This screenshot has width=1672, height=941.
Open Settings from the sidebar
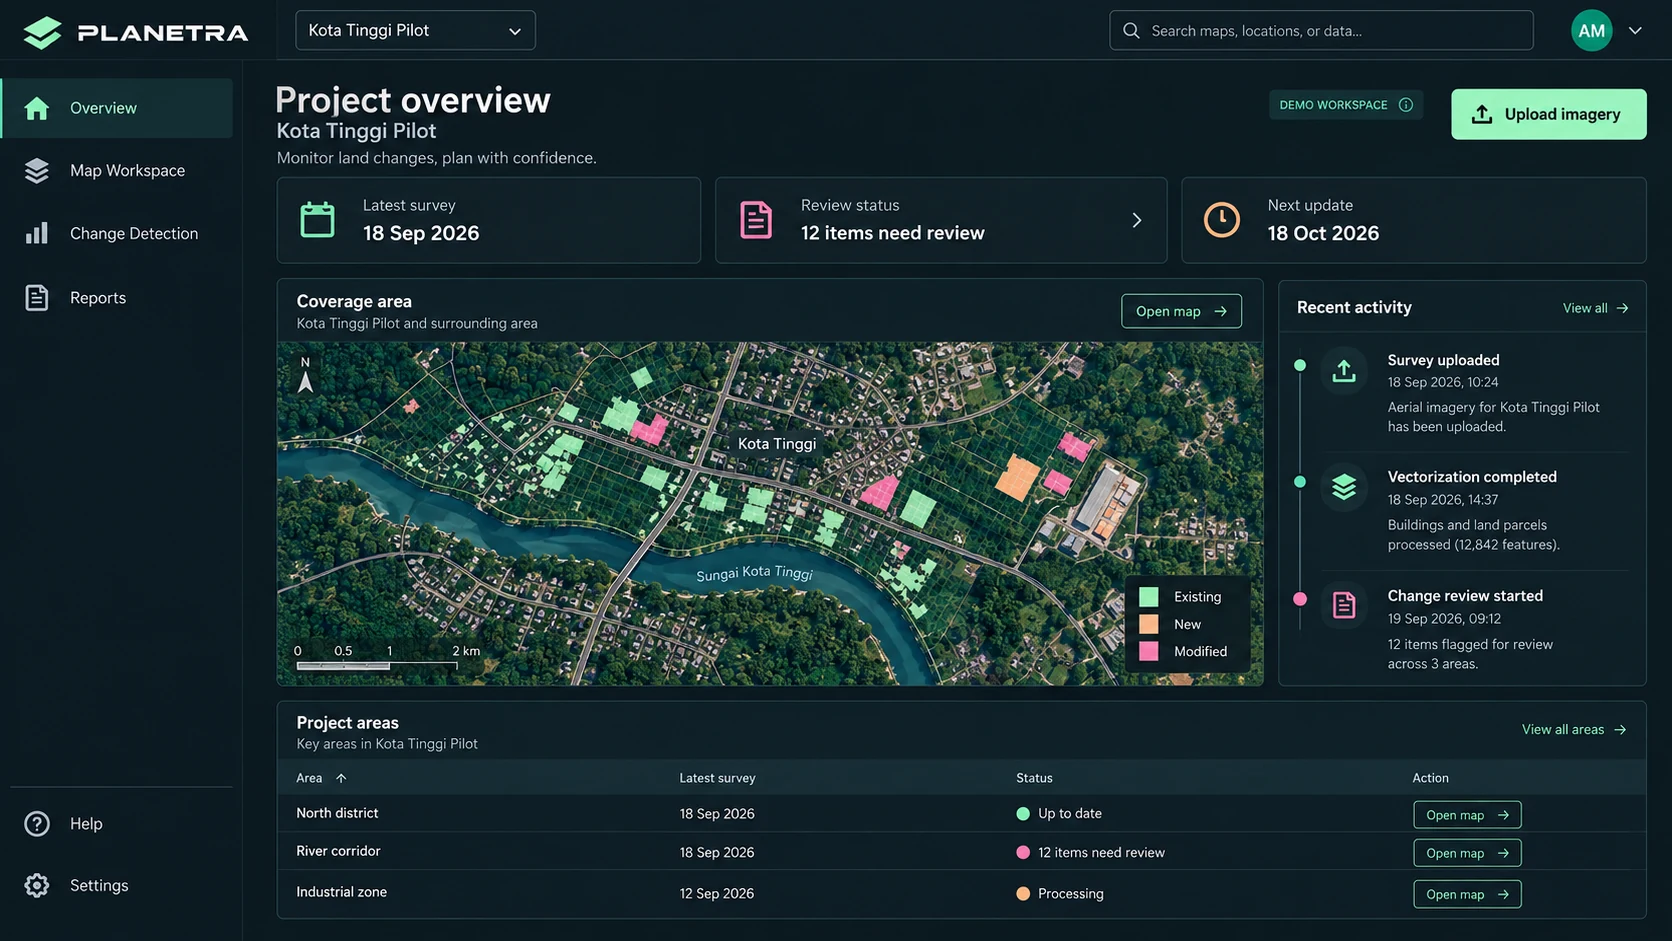coord(117,886)
